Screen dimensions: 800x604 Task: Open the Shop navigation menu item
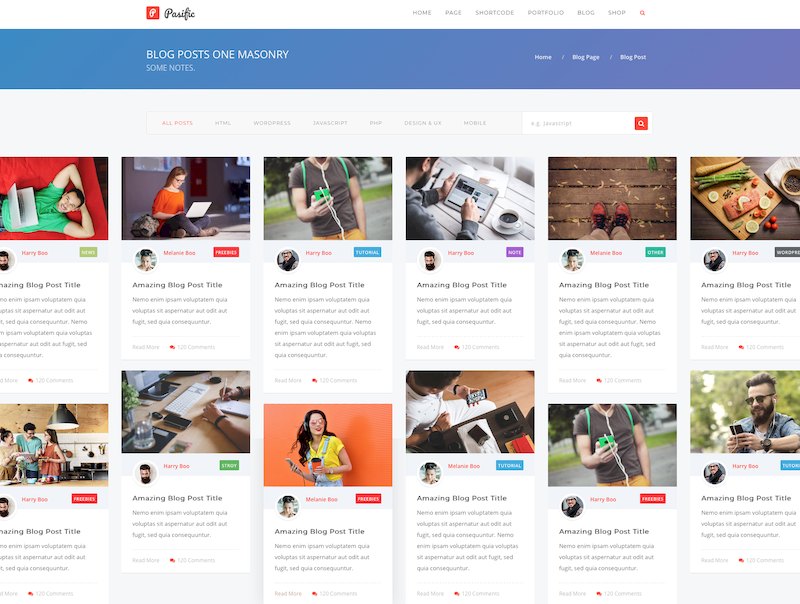point(616,13)
